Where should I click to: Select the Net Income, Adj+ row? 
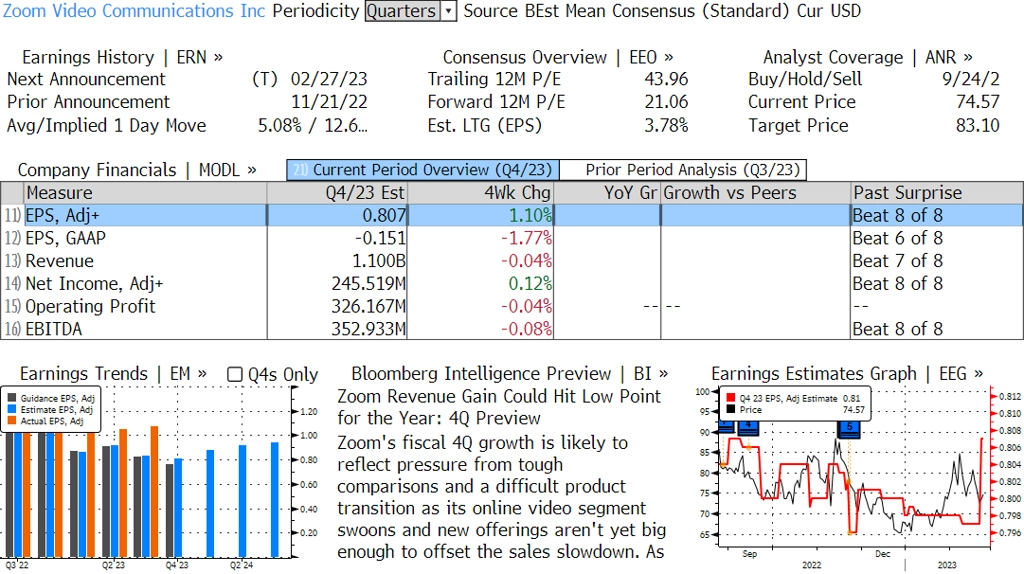[512, 284]
